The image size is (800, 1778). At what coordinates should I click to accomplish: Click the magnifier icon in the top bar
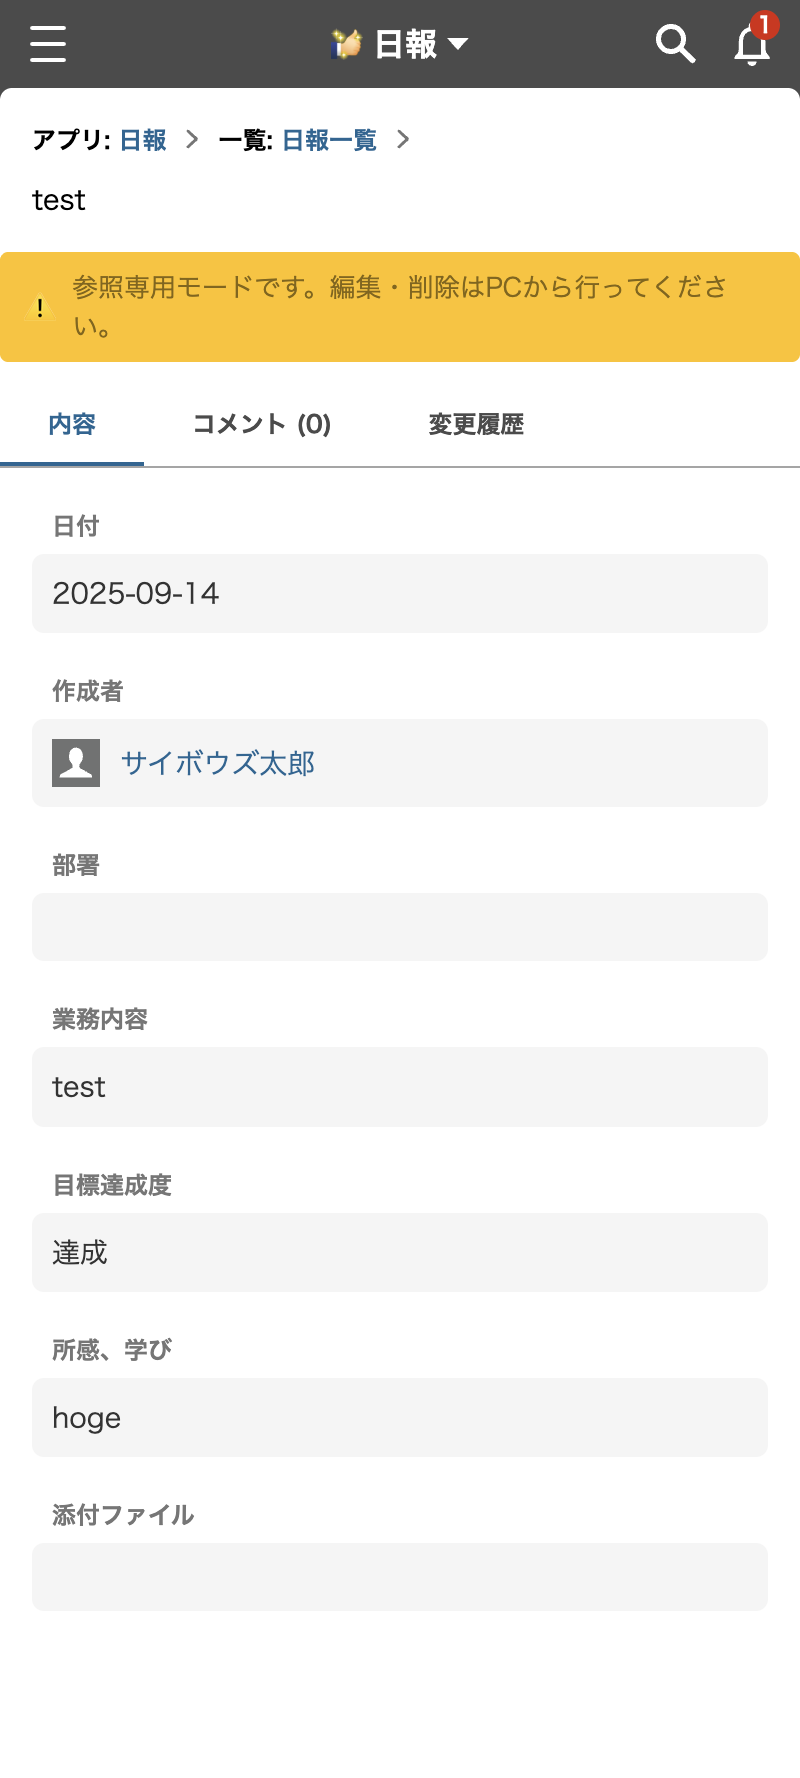676,43
